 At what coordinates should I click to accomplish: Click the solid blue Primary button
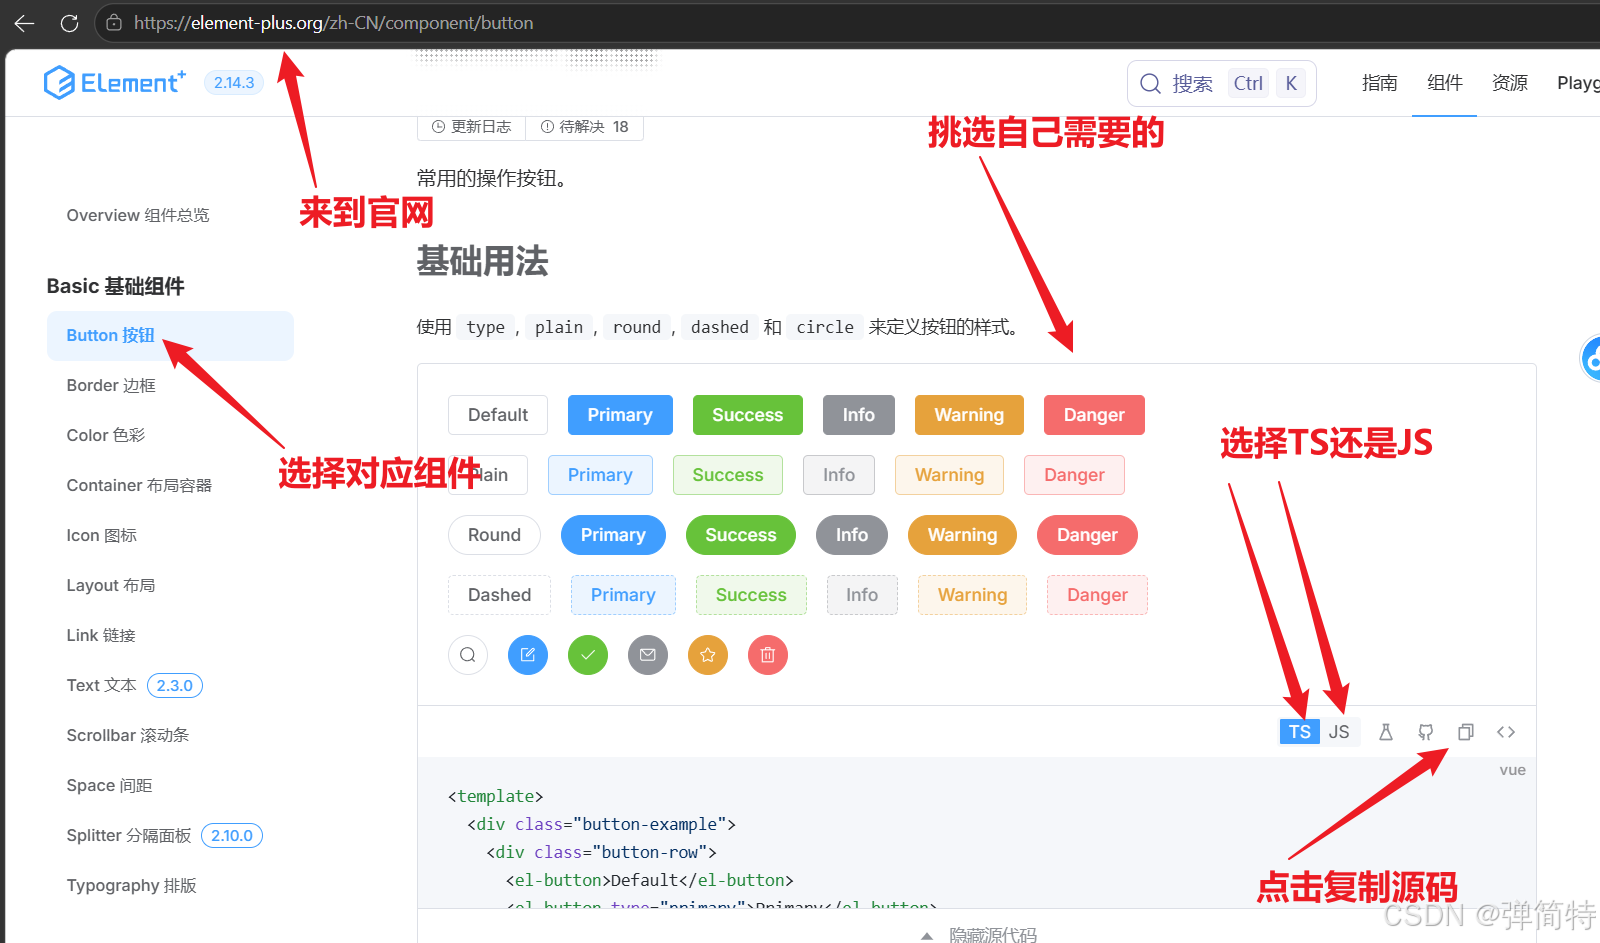[620, 415]
